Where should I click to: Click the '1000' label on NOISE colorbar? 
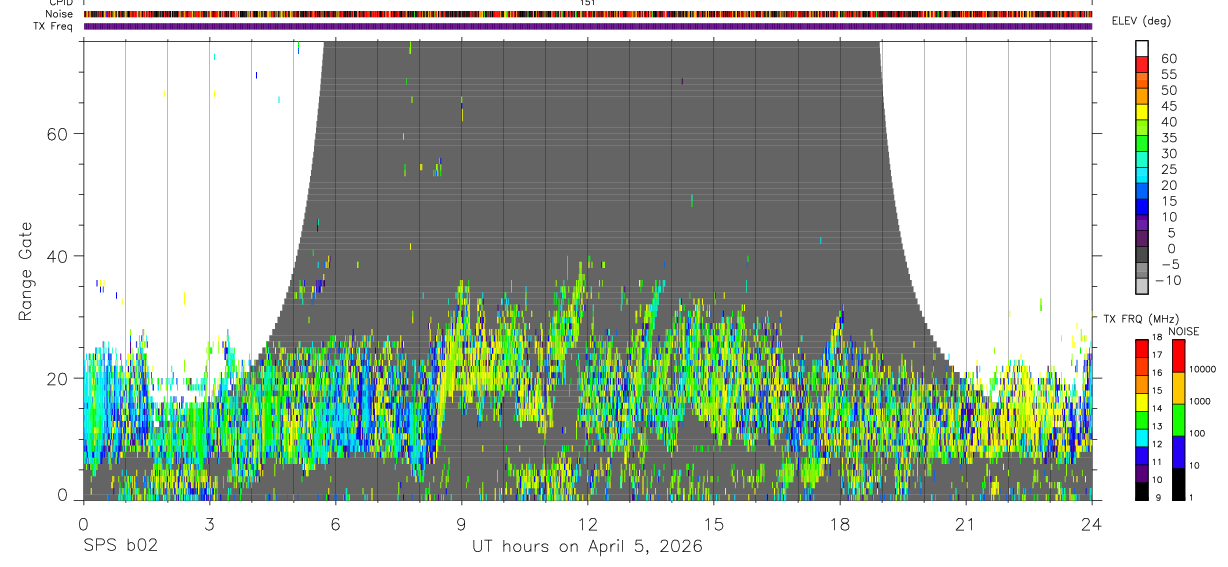pyautogui.click(x=1201, y=401)
